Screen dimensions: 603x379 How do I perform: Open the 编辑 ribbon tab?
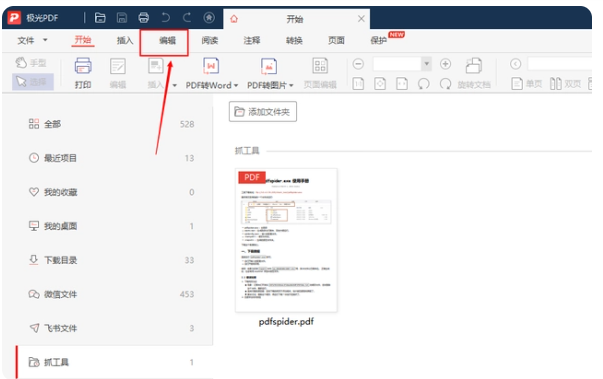click(167, 40)
